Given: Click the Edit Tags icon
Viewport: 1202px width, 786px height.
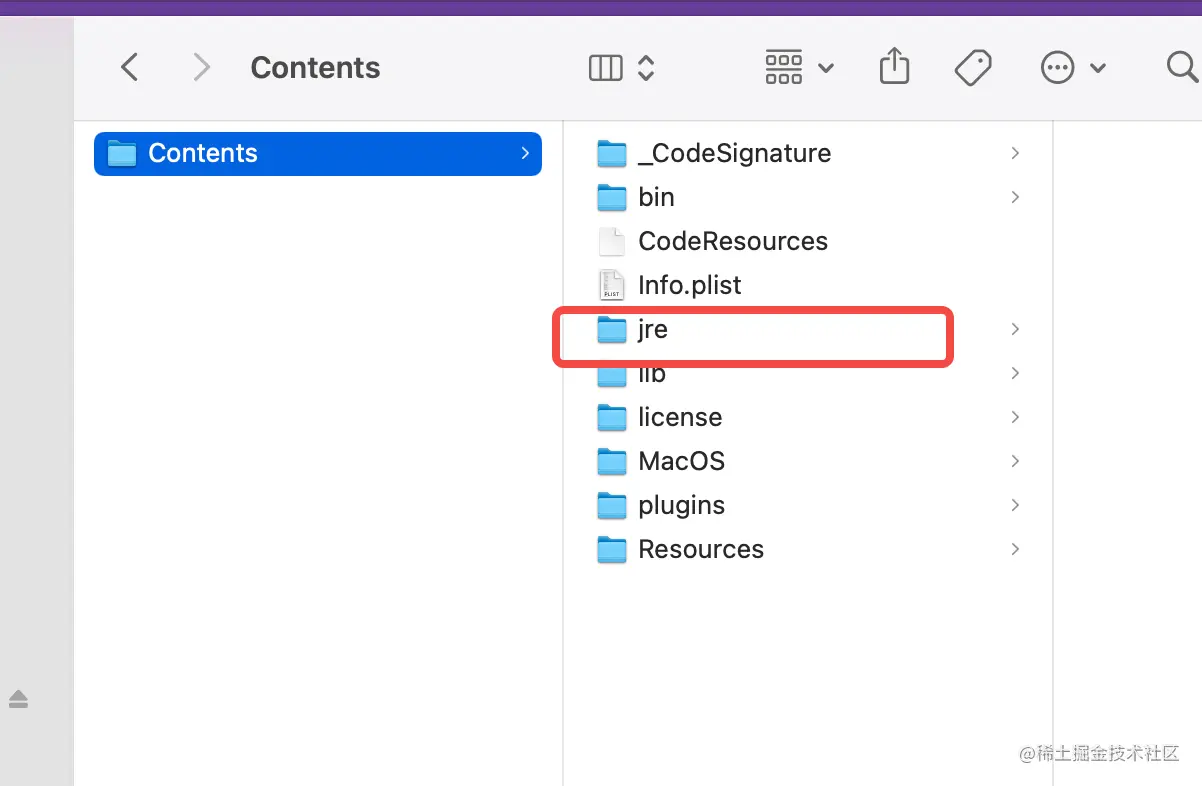Looking at the screenshot, I should click(972, 67).
